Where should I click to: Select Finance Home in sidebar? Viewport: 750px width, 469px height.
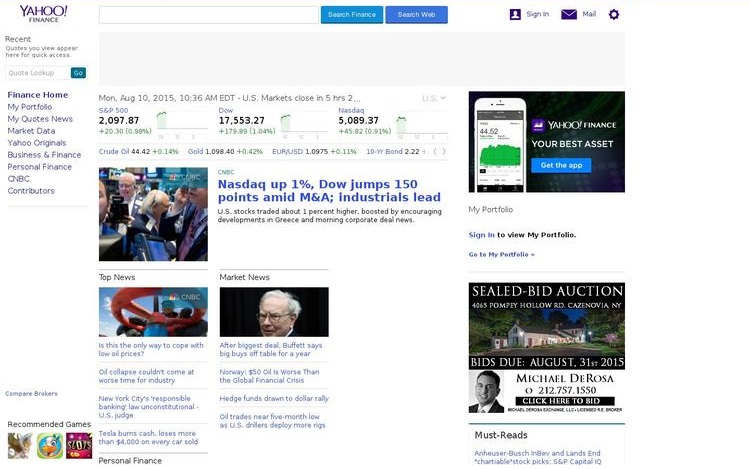pos(38,95)
